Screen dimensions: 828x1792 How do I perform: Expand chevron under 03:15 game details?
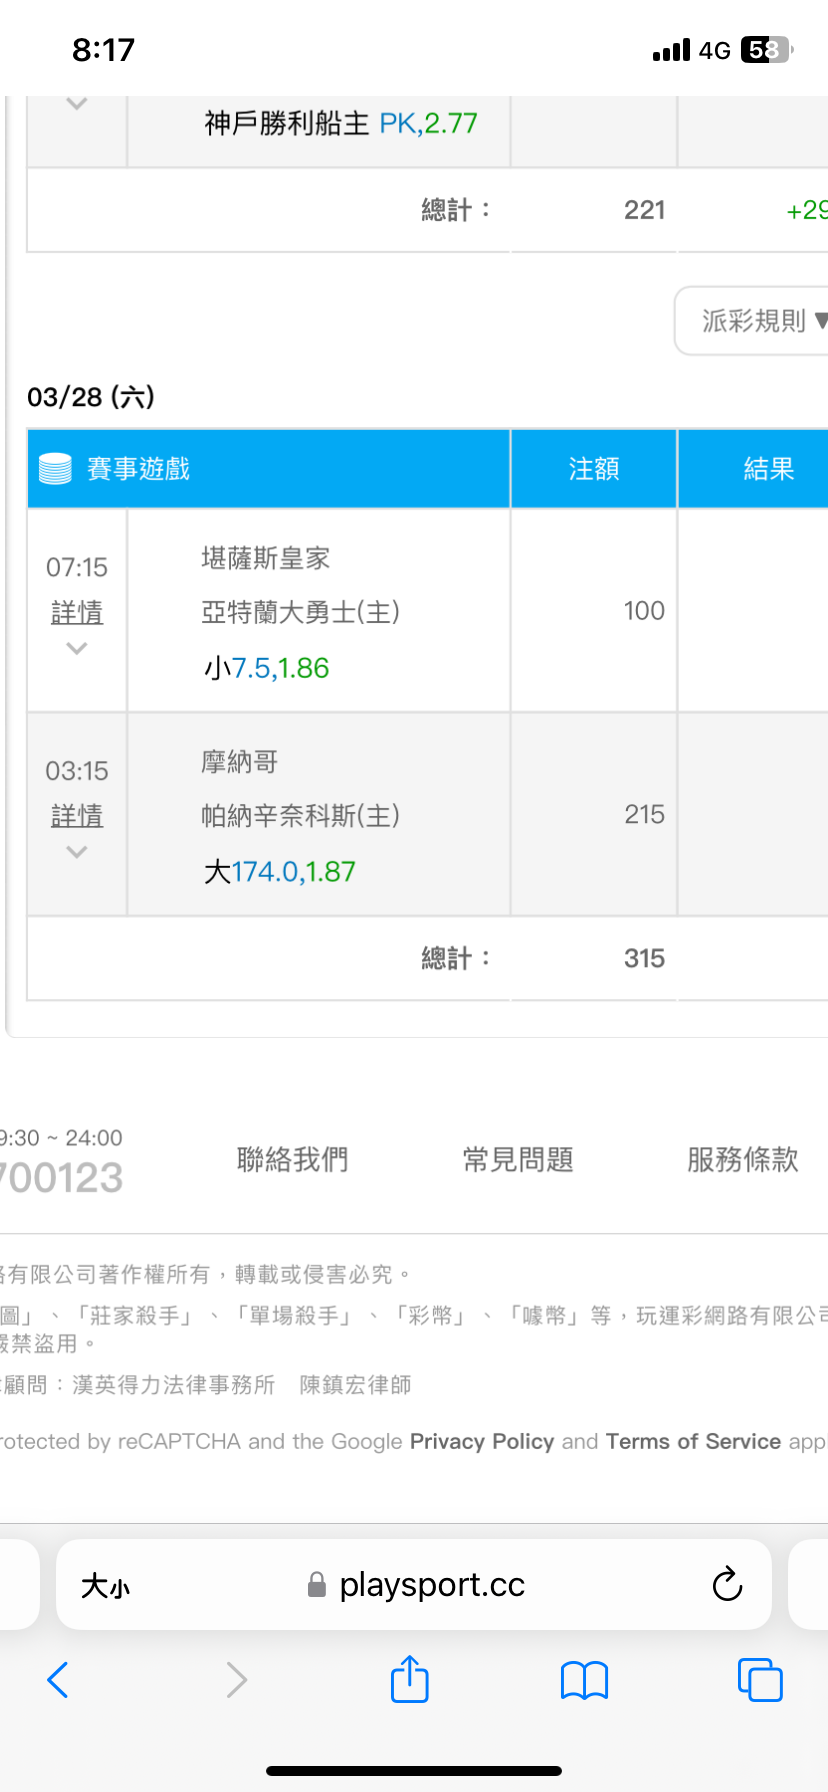(77, 853)
